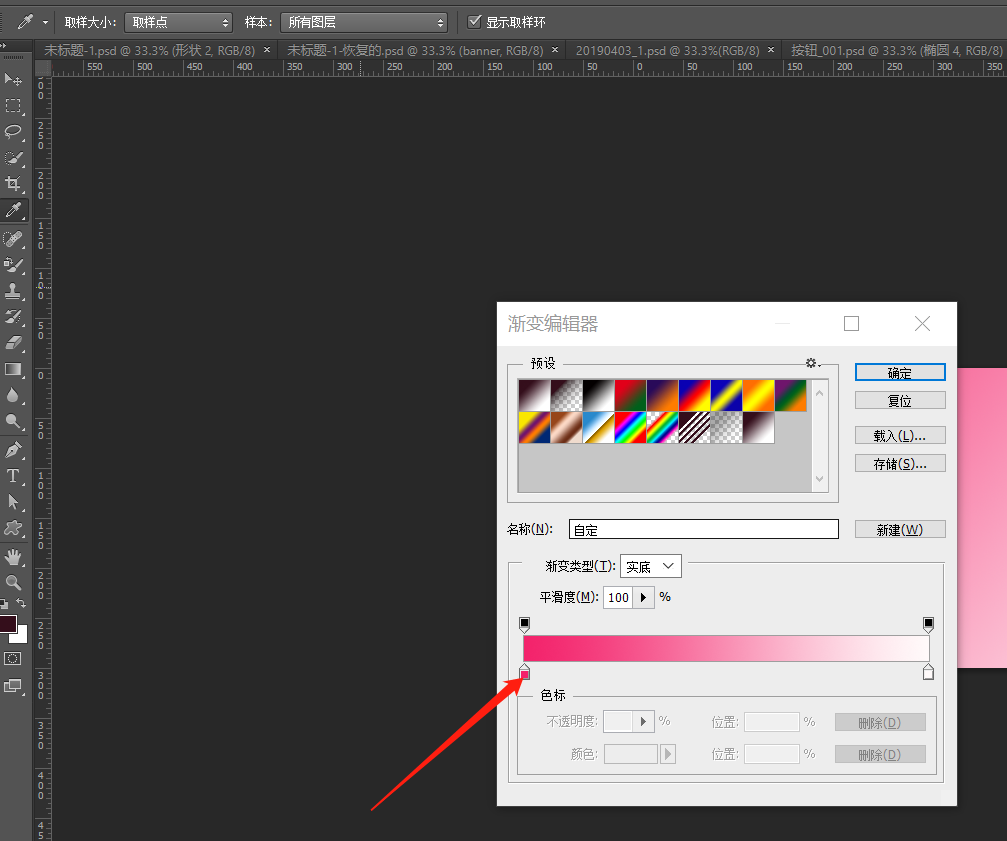Image resolution: width=1007 pixels, height=841 pixels.
Task: Choose the transparent stripes gradient preset
Action: pyautogui.click(x=694, y=428)
